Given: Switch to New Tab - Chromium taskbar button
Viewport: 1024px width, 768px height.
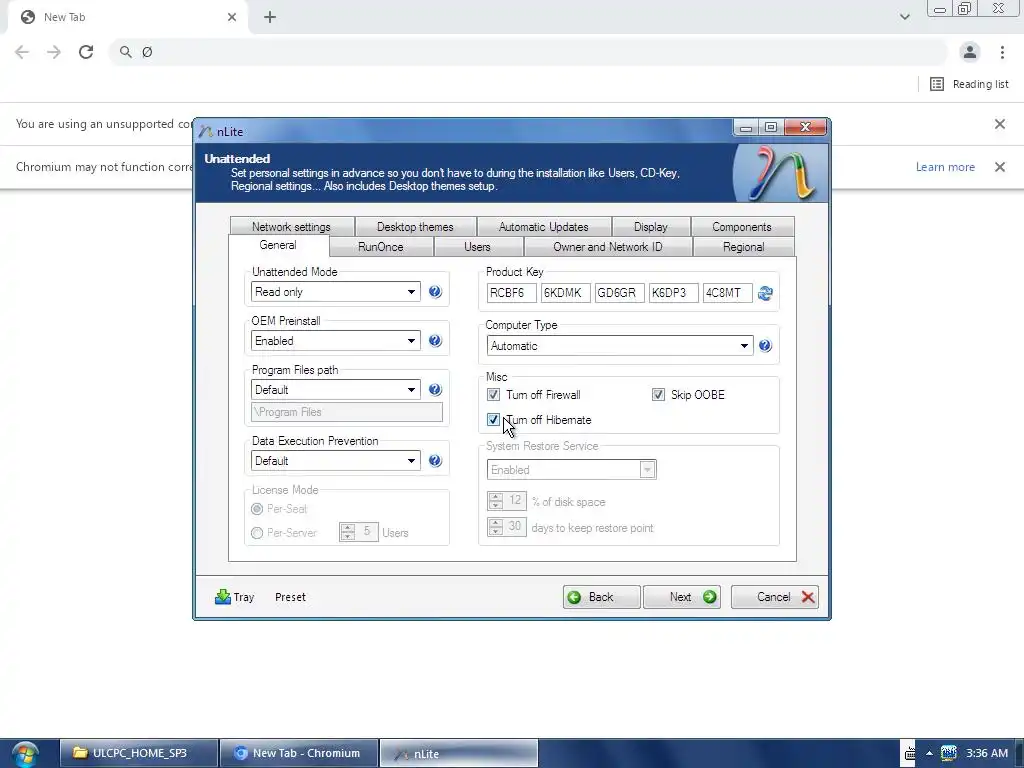Looking at the screenshot, I should click(299, 754).
